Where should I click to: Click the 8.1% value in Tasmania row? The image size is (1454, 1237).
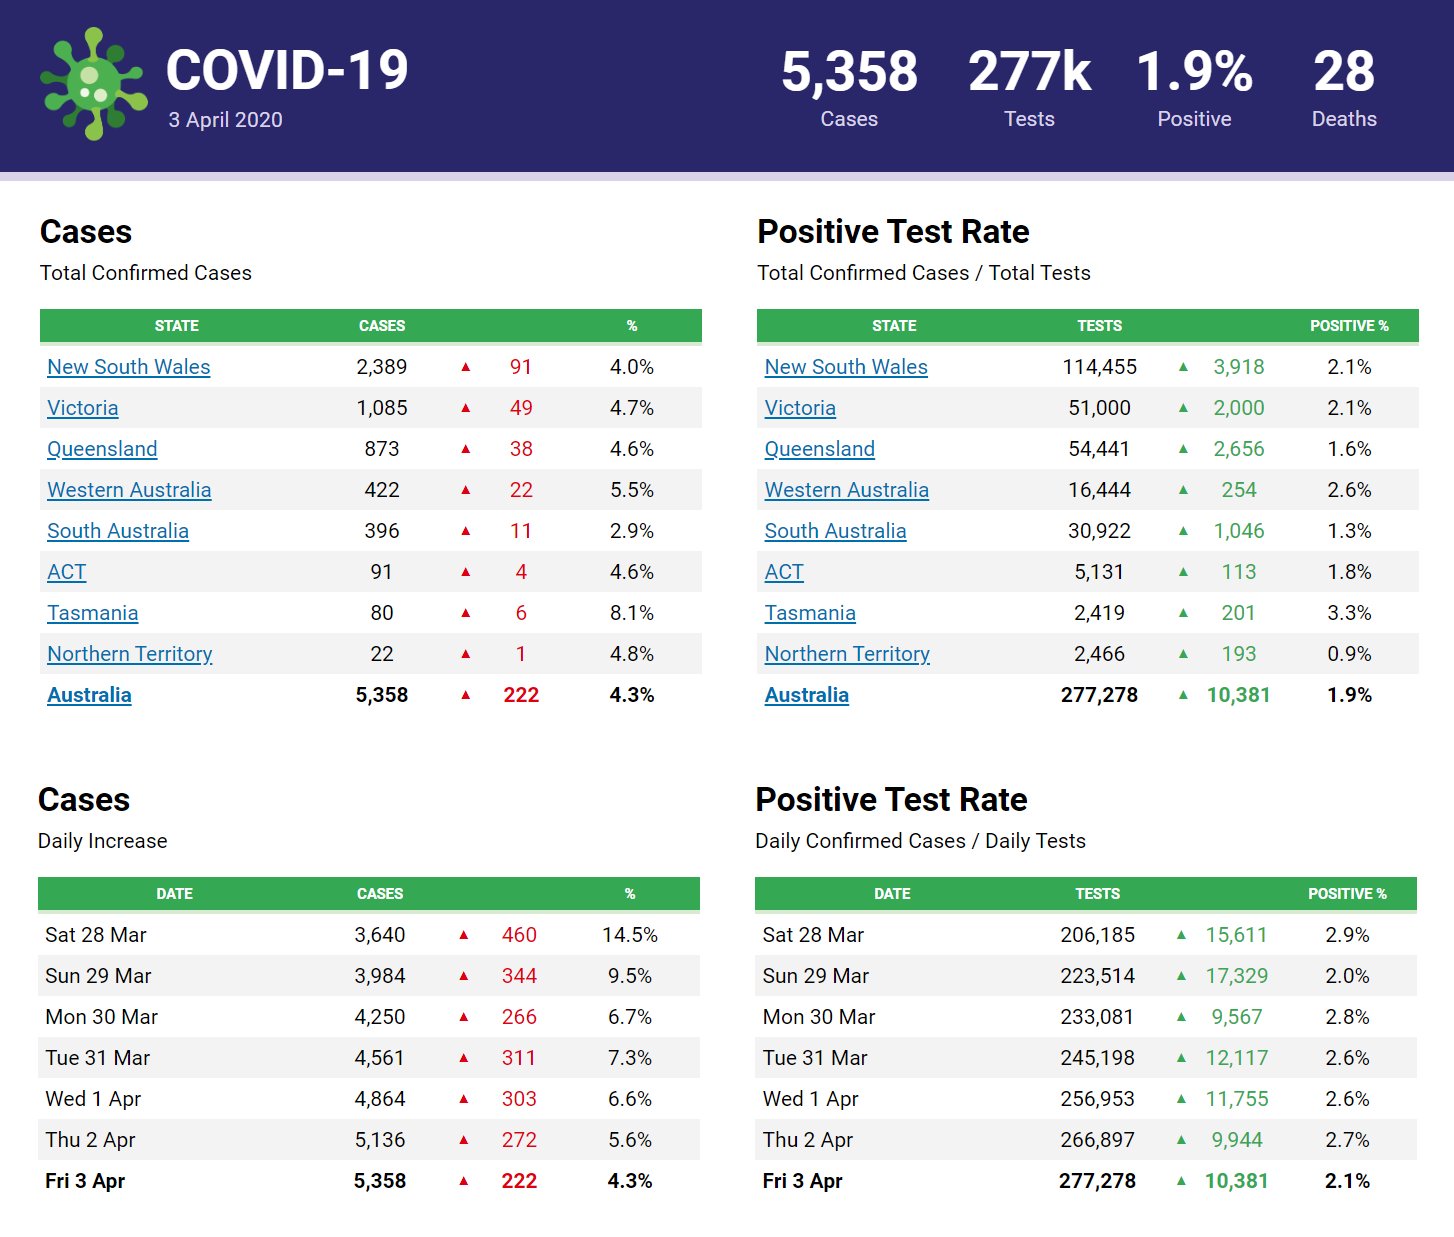632,613
